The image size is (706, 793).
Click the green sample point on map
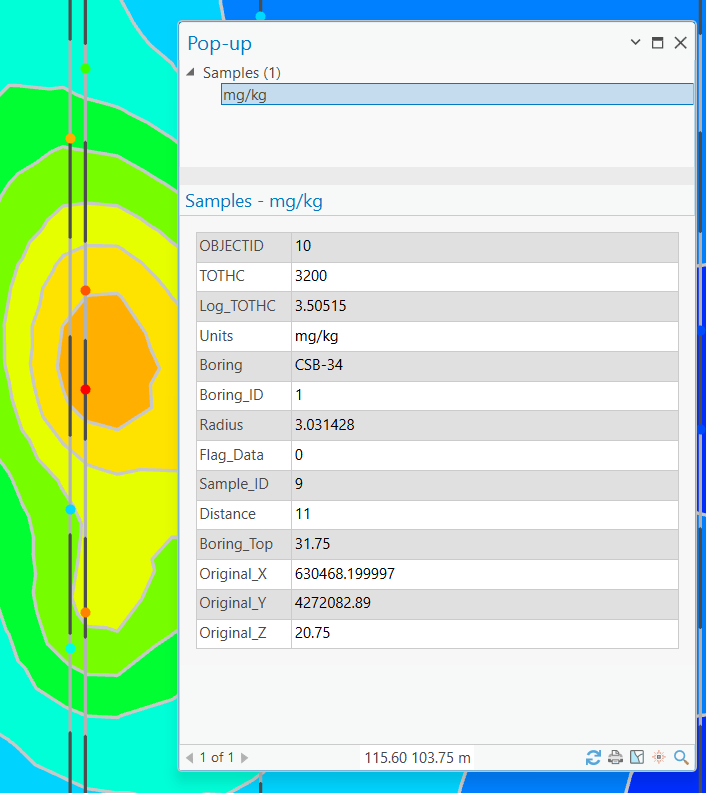[85, 68]
